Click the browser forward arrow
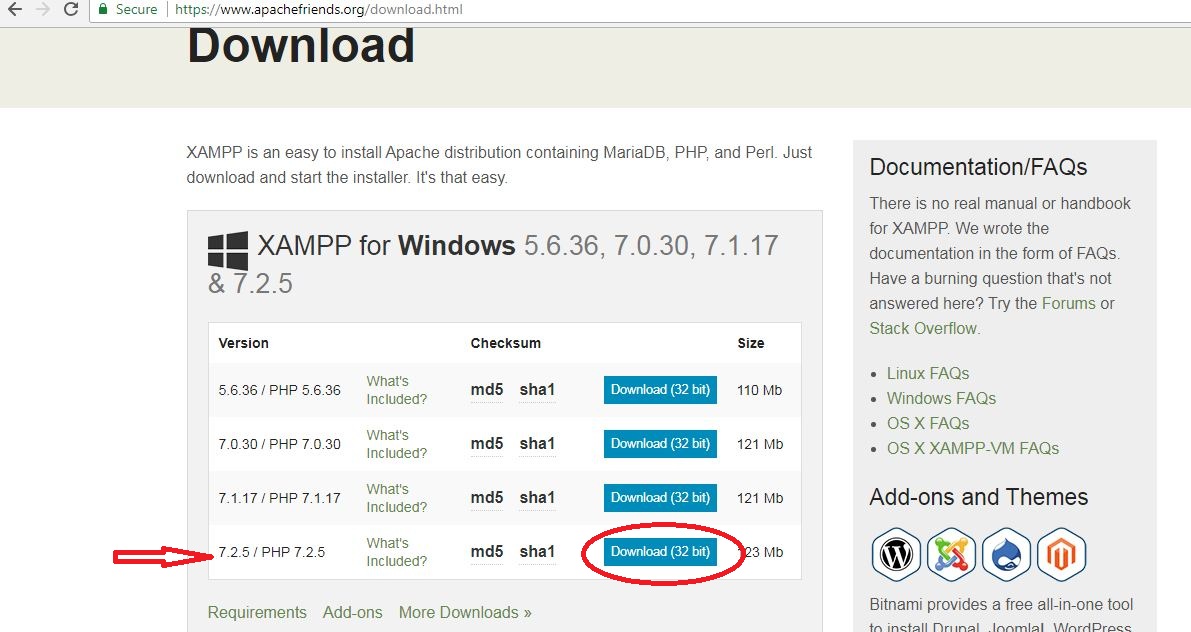The image size is (1191, 632). pos(42,10)
